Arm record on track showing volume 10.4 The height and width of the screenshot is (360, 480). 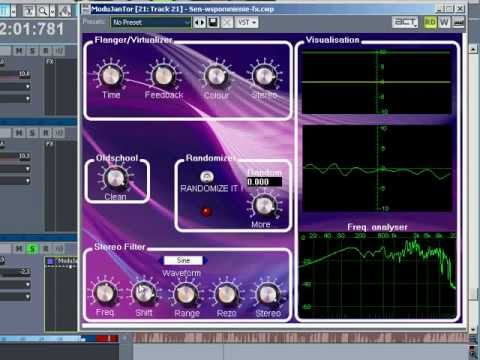46,51
